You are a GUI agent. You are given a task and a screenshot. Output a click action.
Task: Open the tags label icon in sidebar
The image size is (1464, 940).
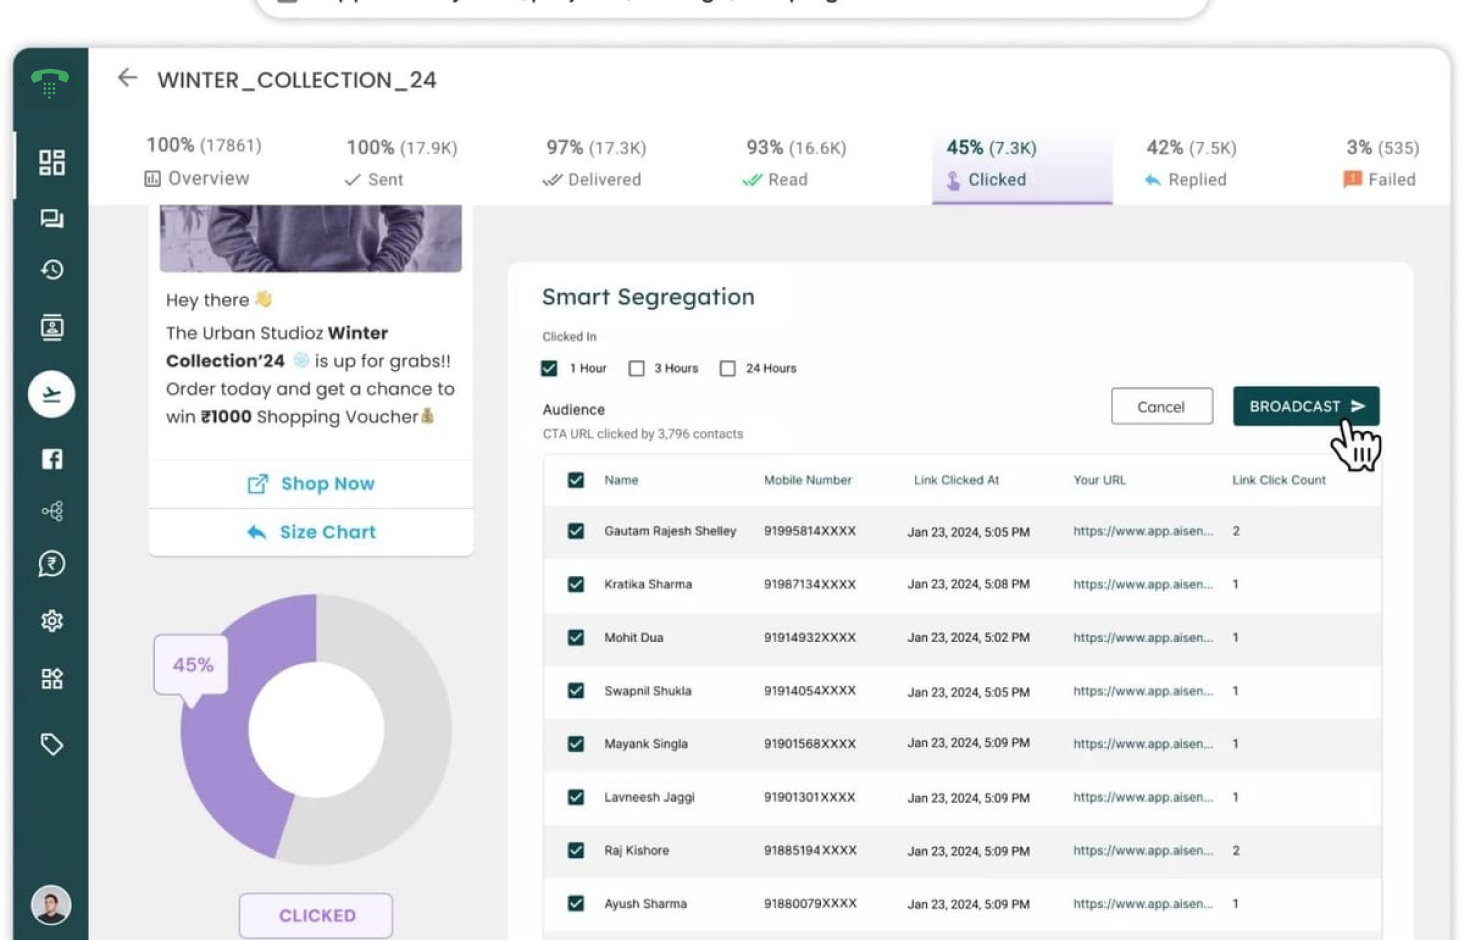point(51,744)
